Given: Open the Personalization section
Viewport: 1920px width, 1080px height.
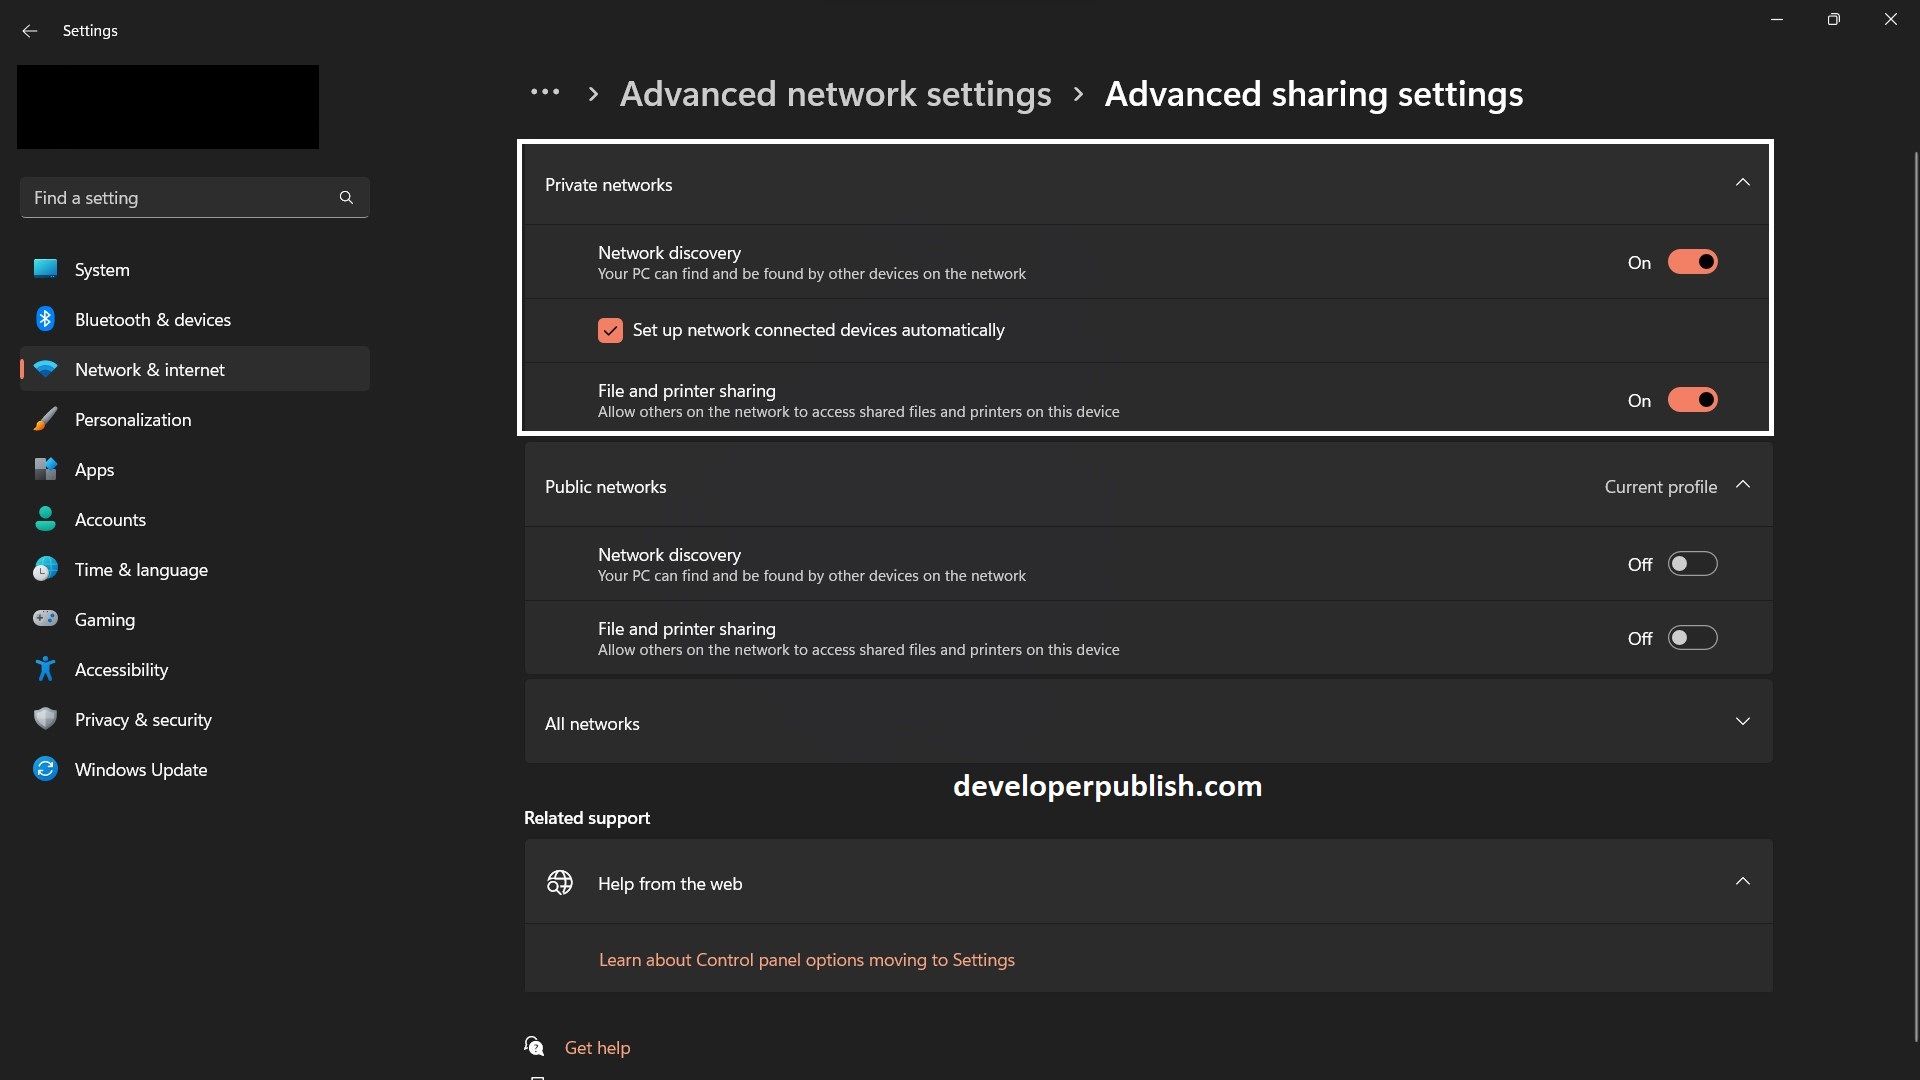Looking at the screenshot, I should click(133, 419).
